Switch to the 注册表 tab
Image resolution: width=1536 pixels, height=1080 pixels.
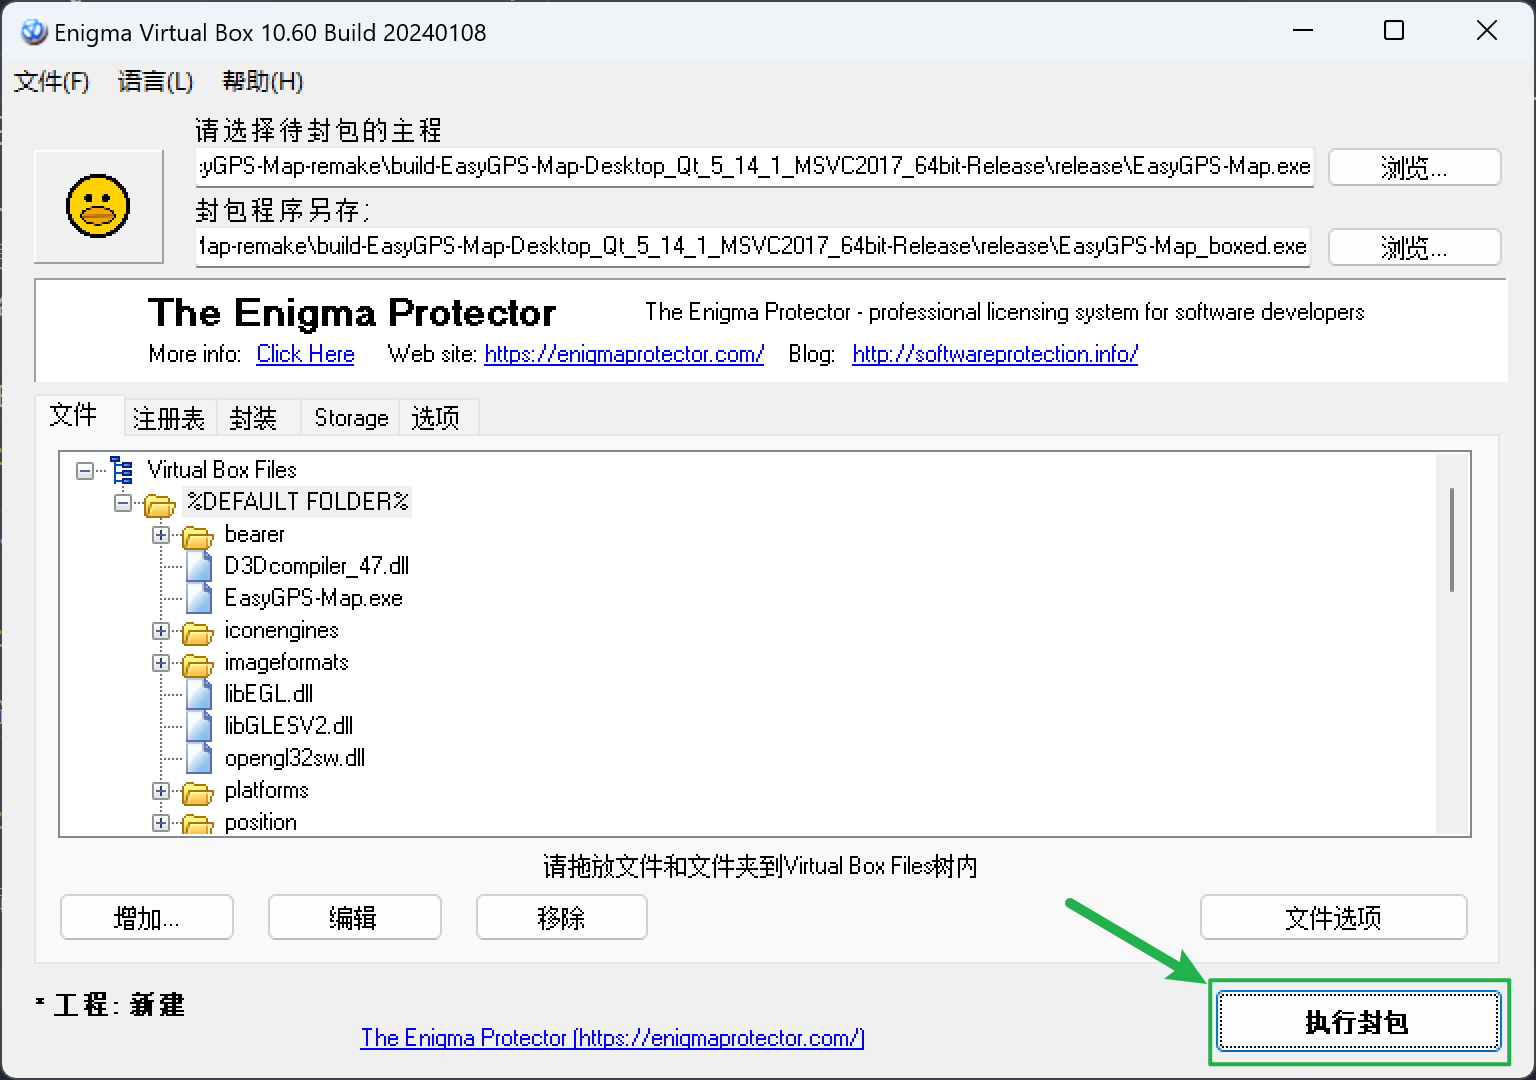coord(169,418)
